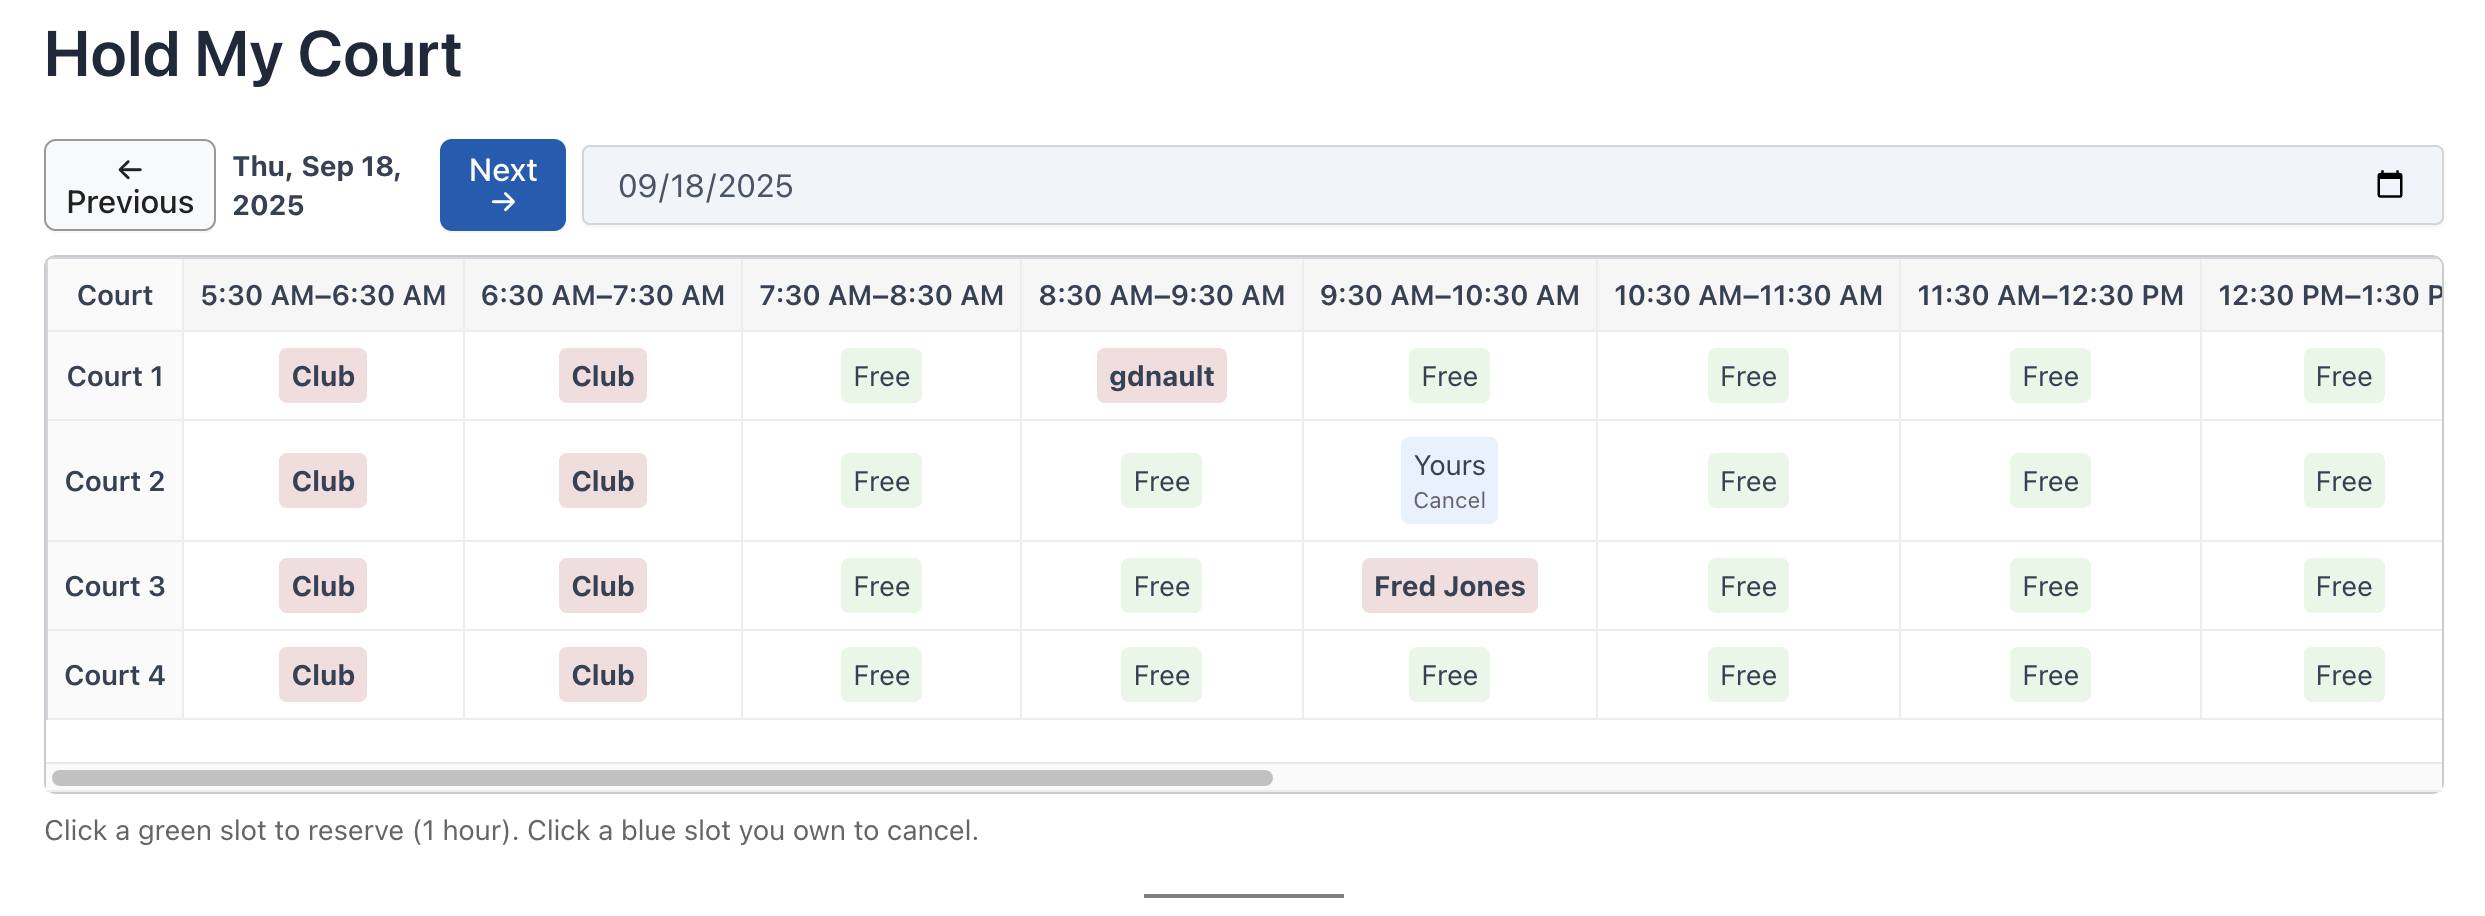Viewport: 2485px width, 916px height.
Task: Open the calendar date picker icon
Action: tap(2391, 184)
